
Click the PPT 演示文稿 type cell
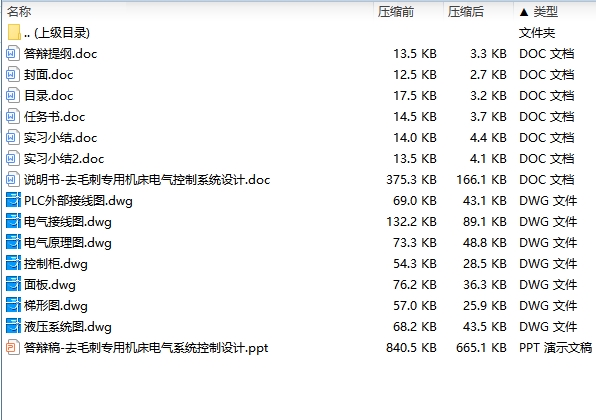[x=555, y=347]
